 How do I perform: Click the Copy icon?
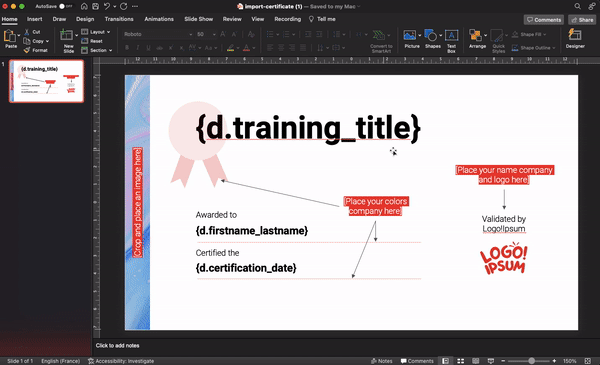pyautogui.click(x=27, y=41)
